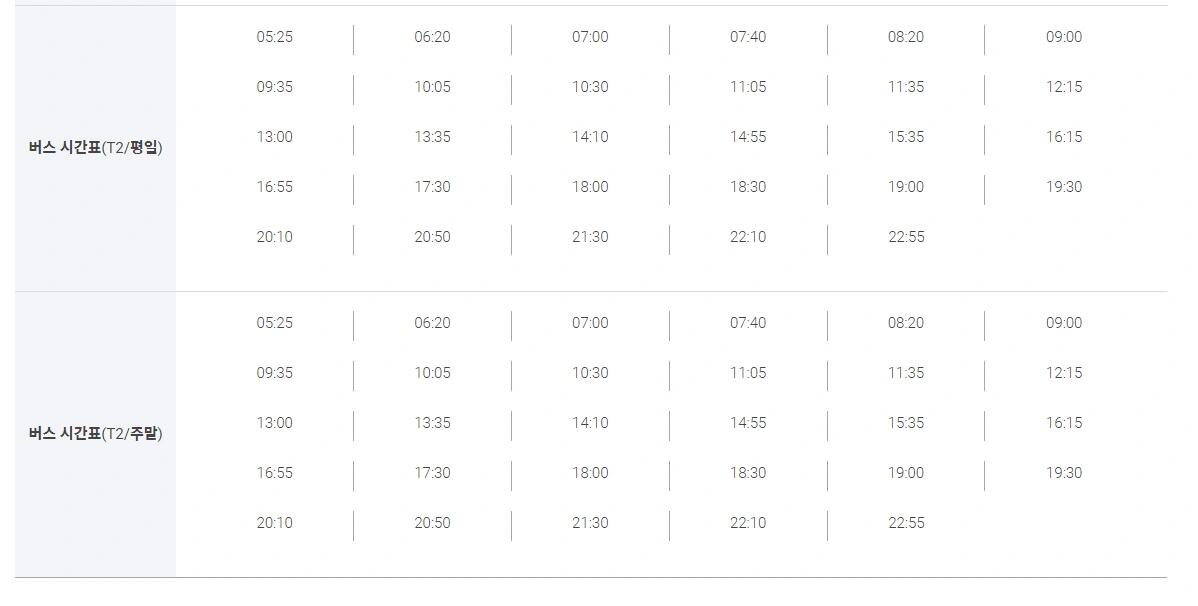
Task: Click 버스 시간표(T2/주말) row header
Action: tap(96, 433)
